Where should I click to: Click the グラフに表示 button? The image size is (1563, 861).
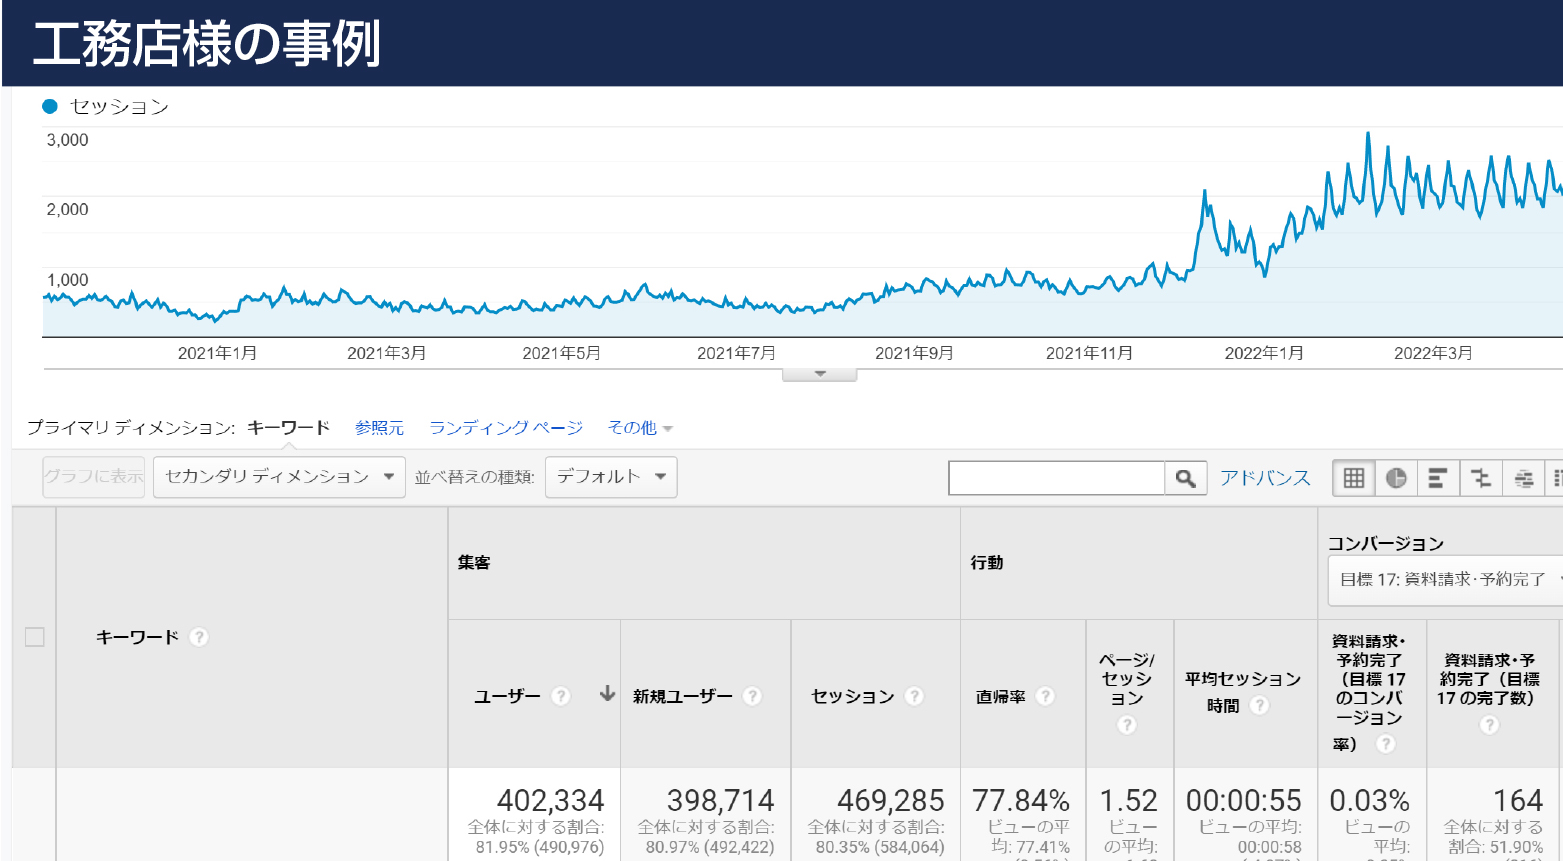click(94, 477)
